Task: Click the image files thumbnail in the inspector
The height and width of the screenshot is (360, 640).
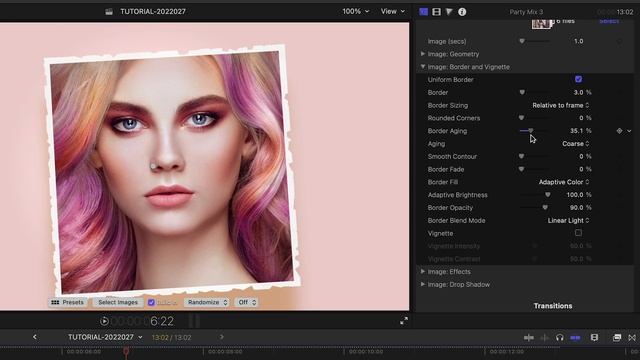Action: tap(541, 24)
